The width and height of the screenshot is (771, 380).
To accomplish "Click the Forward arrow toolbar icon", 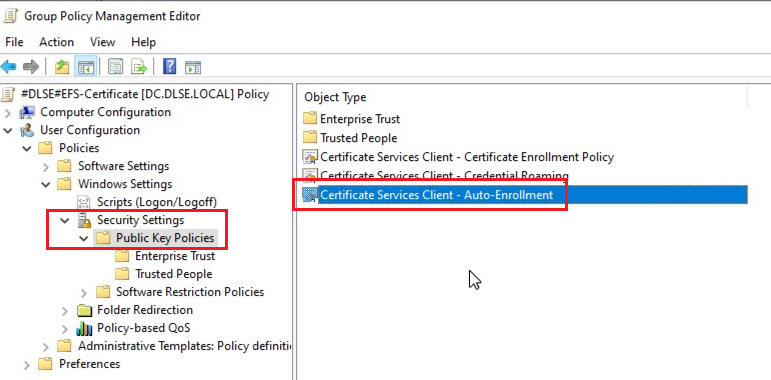I will (30, 66).
